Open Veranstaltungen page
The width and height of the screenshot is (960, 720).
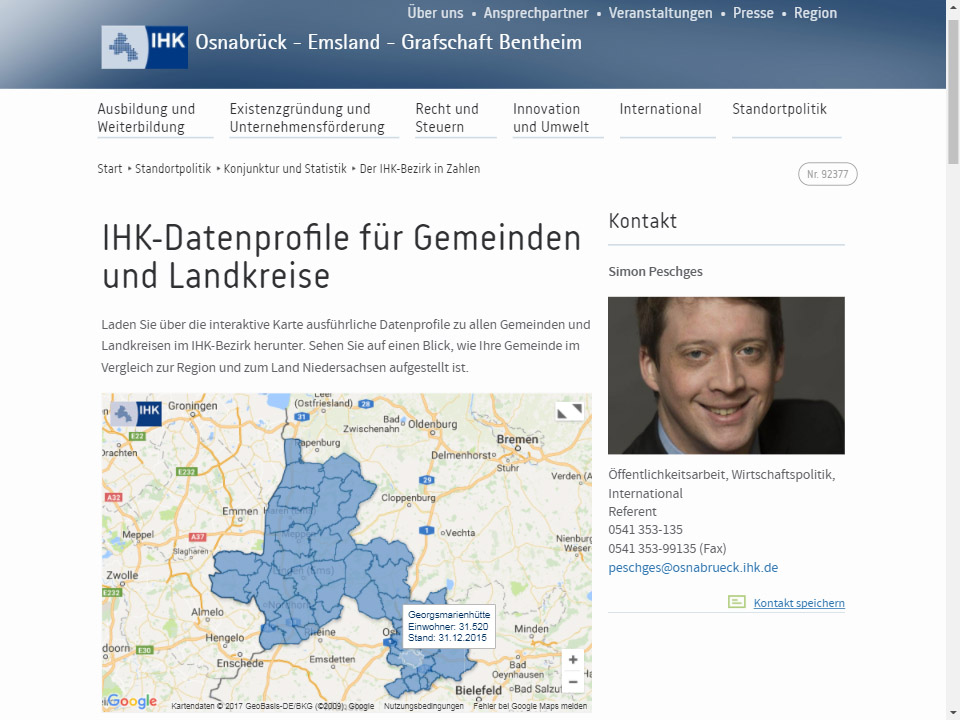point(660,13)
